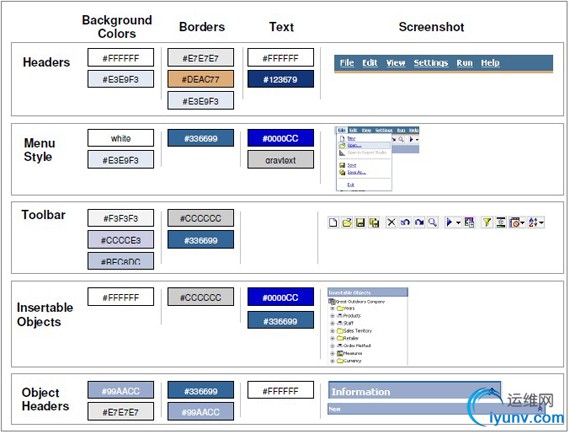Click the Borders column heading
This screenshot has height=434, width=570.
coord(202,27)
